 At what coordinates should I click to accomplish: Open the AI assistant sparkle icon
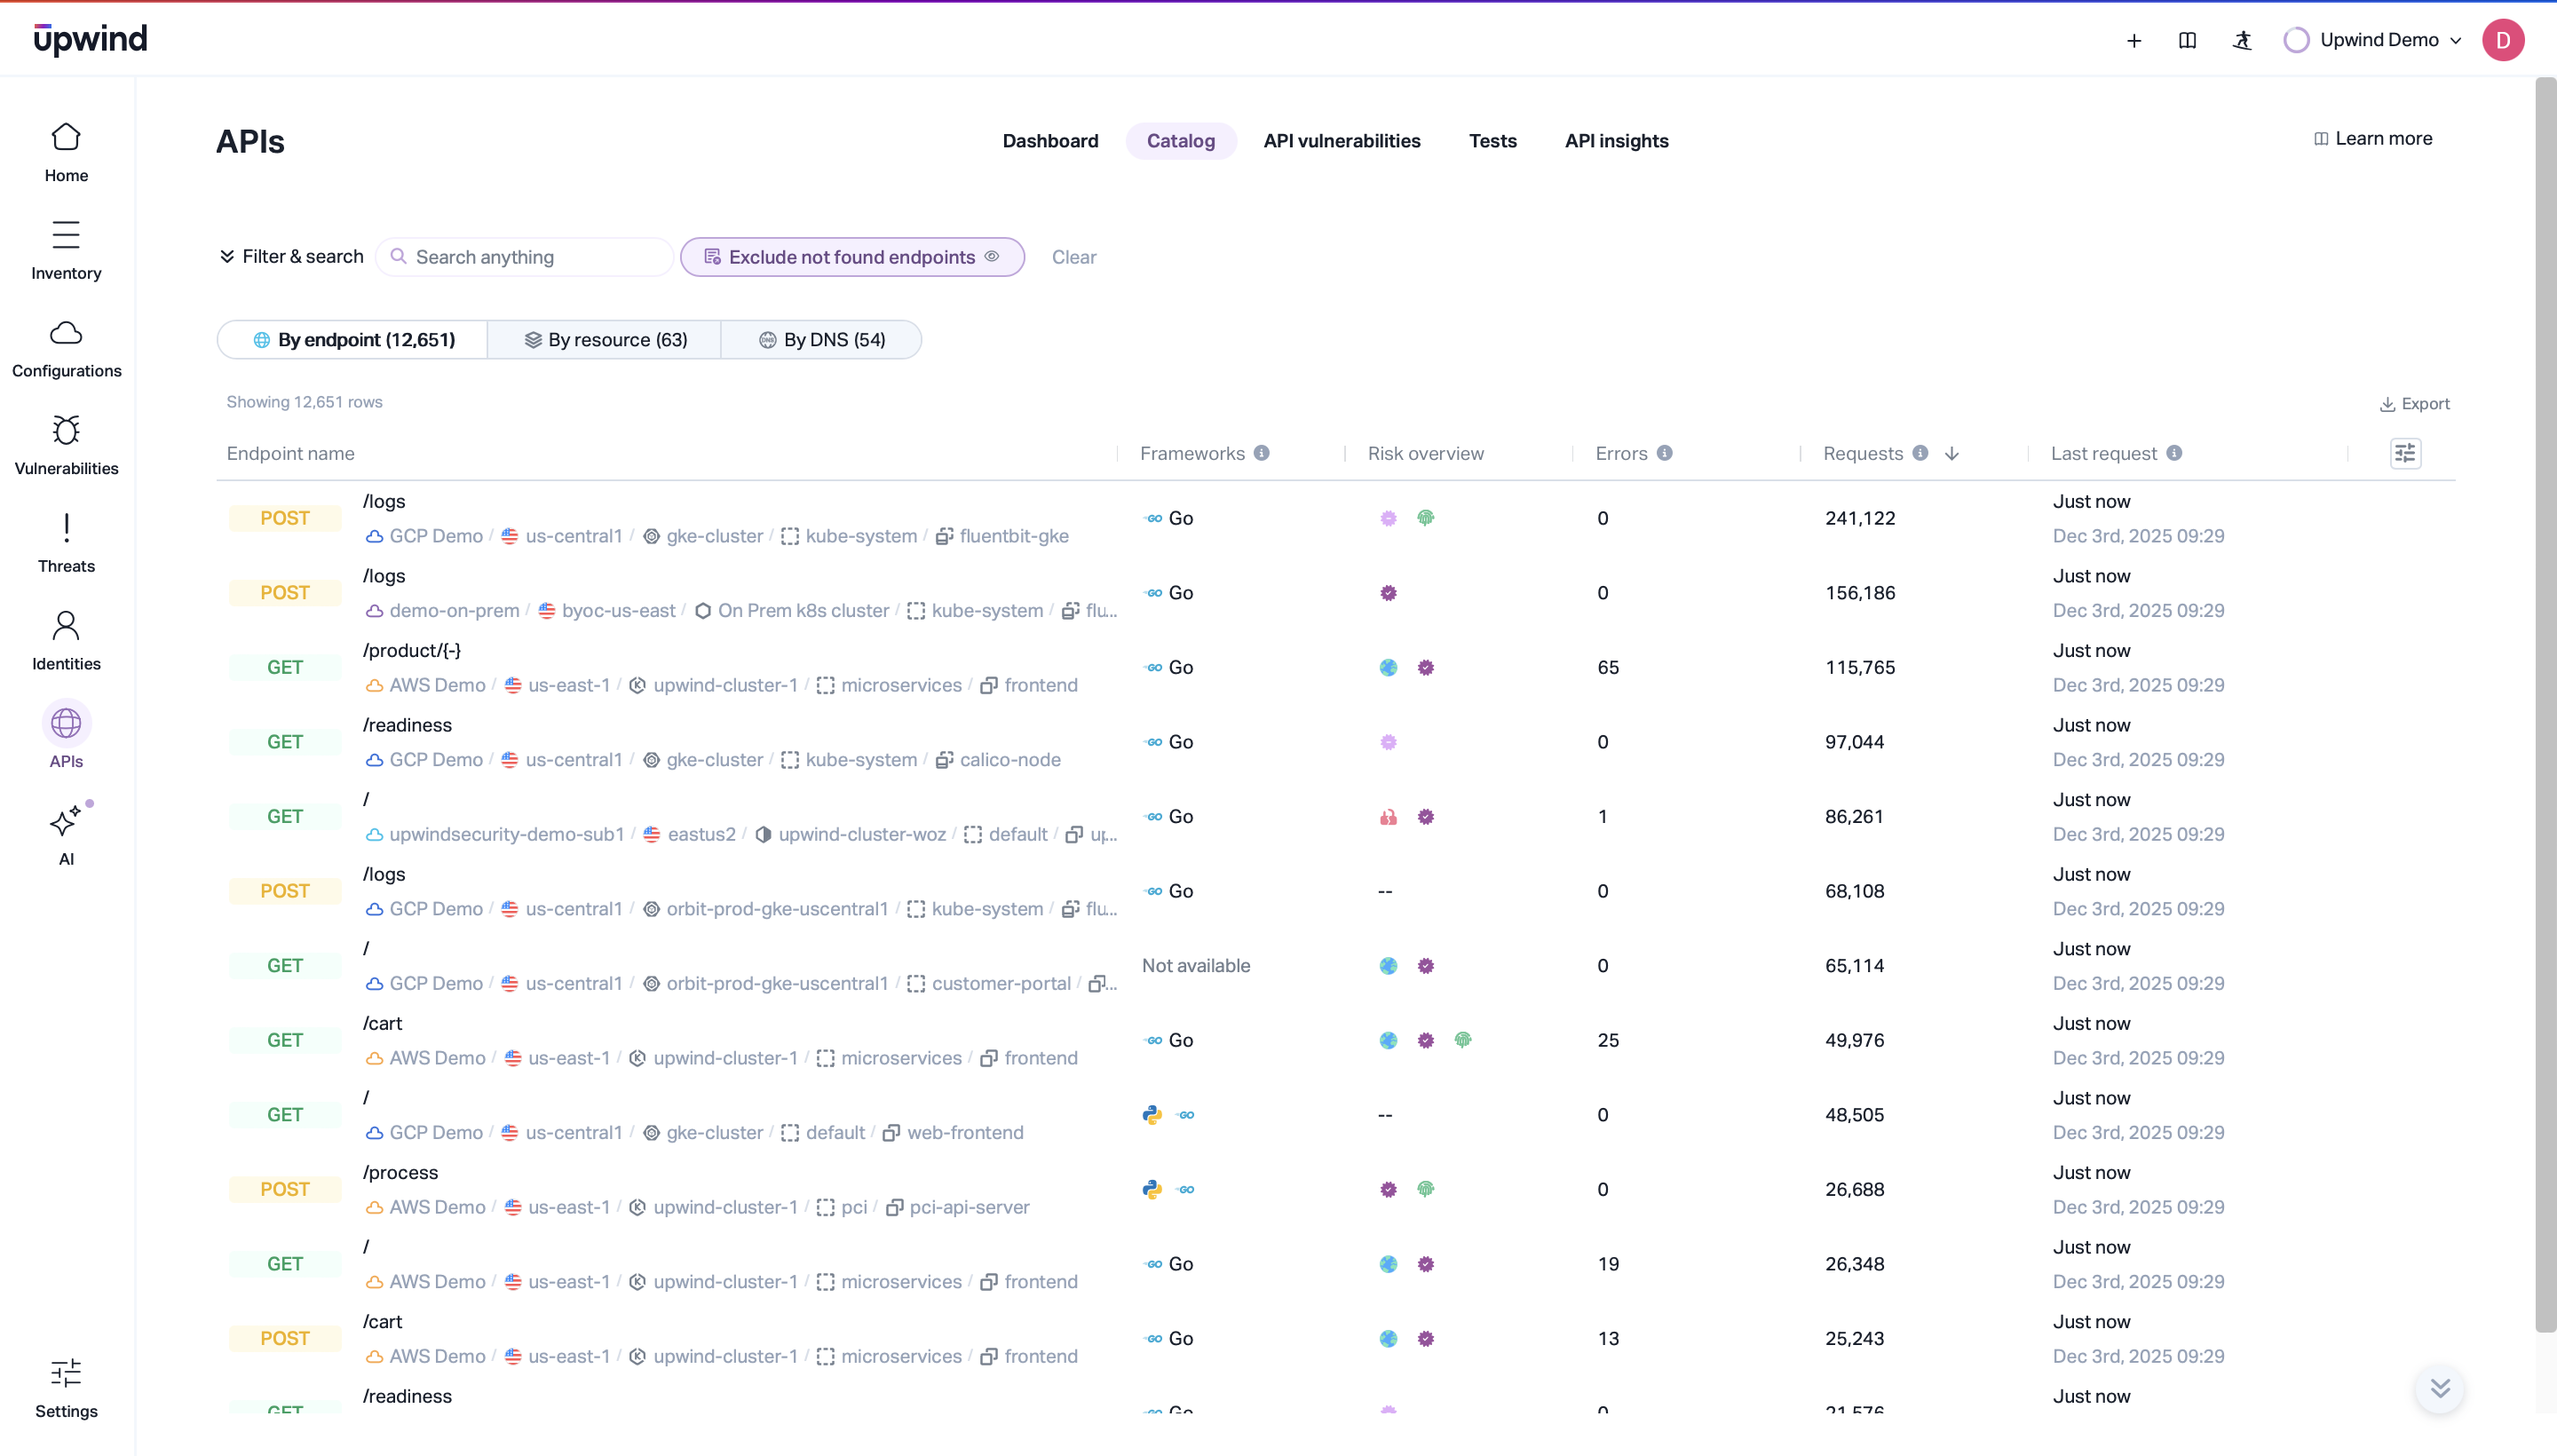coord(66,822)
